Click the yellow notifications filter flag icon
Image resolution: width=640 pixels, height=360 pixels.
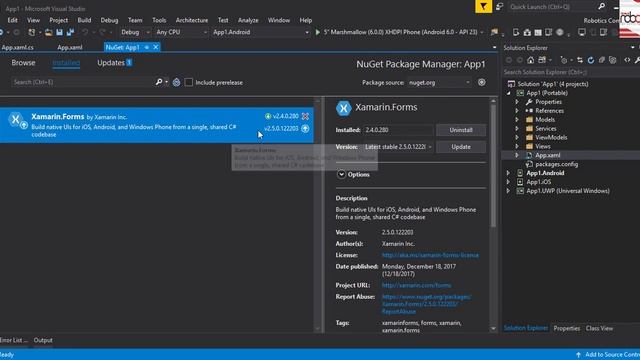click(483, 7)
